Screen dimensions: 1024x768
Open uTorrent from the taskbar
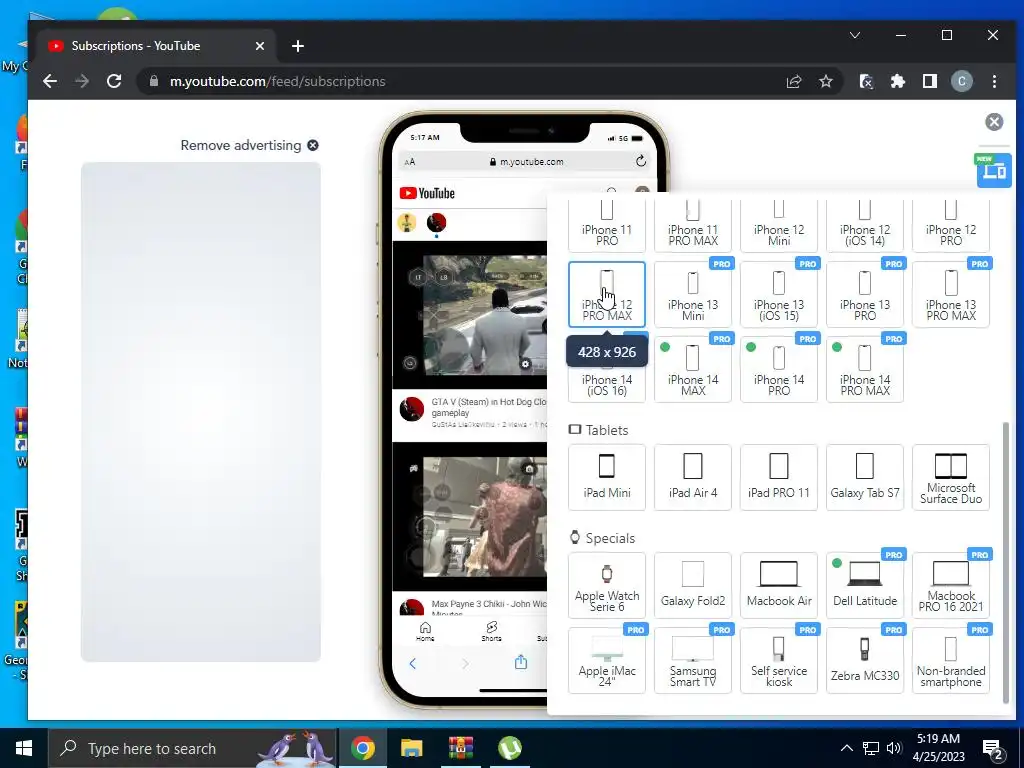509,748
